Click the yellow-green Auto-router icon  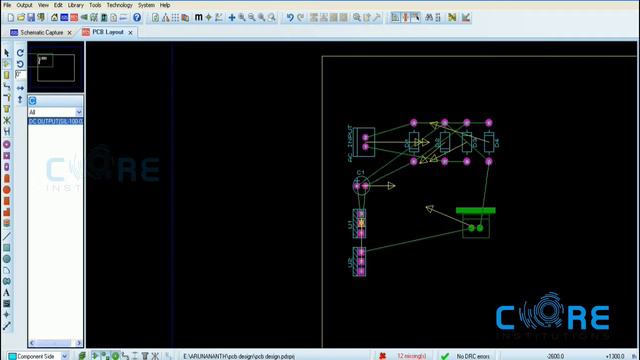452,18
